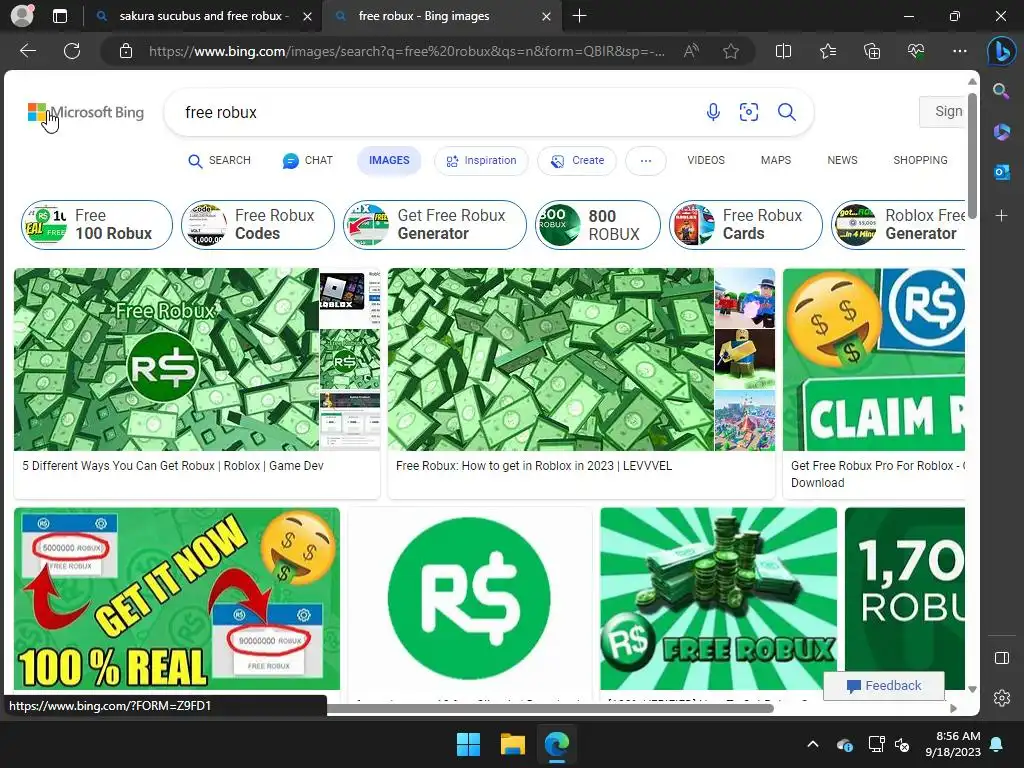
Task: Open visual search camera icon
Action: coord(748,112)
